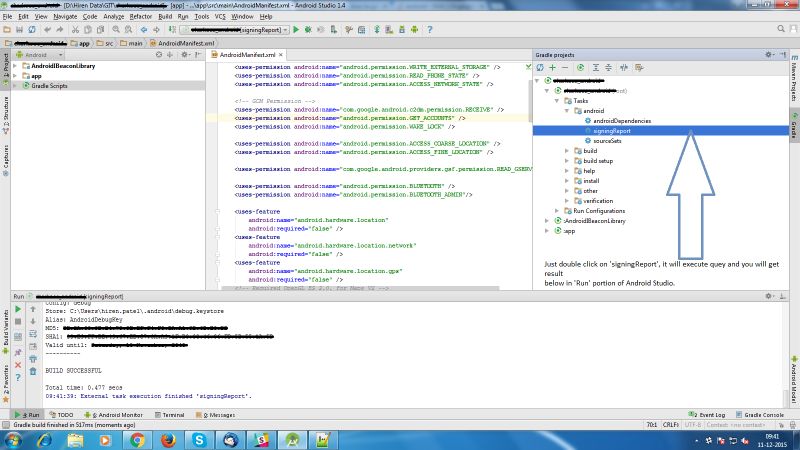This screenshot has width=800, height=450.
Task: Open the Gradle Console button
Action: pyautogui.click(x=760, y=415)
